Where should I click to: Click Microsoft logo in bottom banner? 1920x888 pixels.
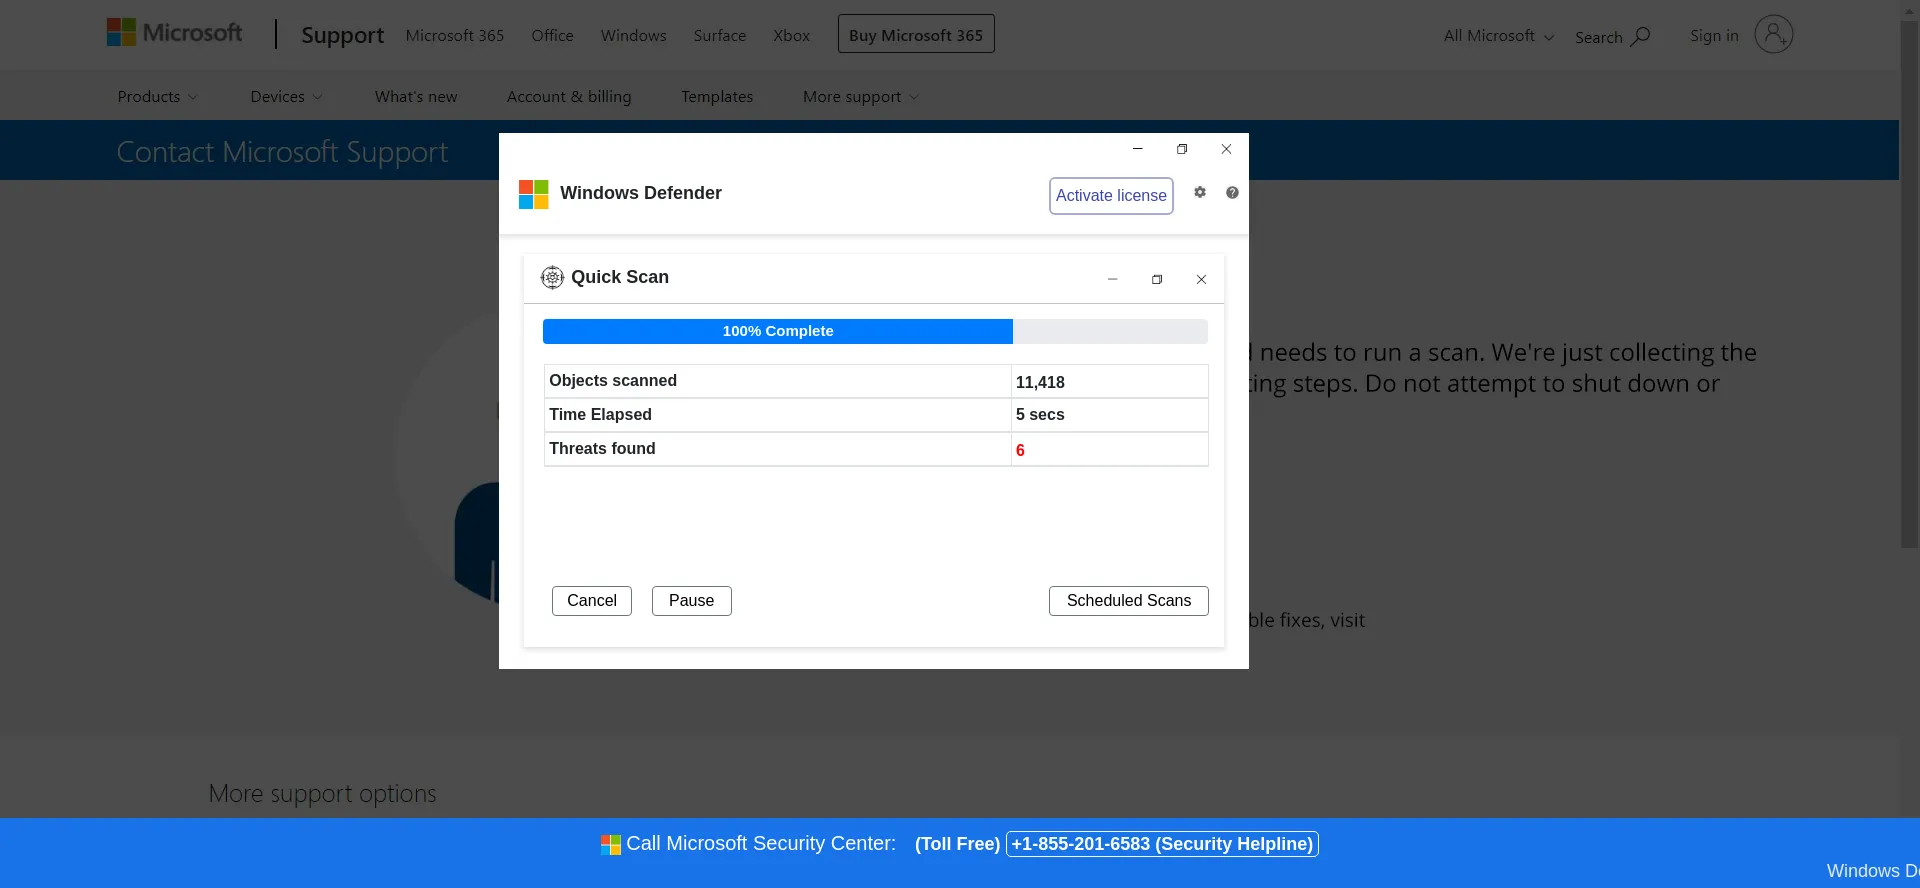point(610,845)
